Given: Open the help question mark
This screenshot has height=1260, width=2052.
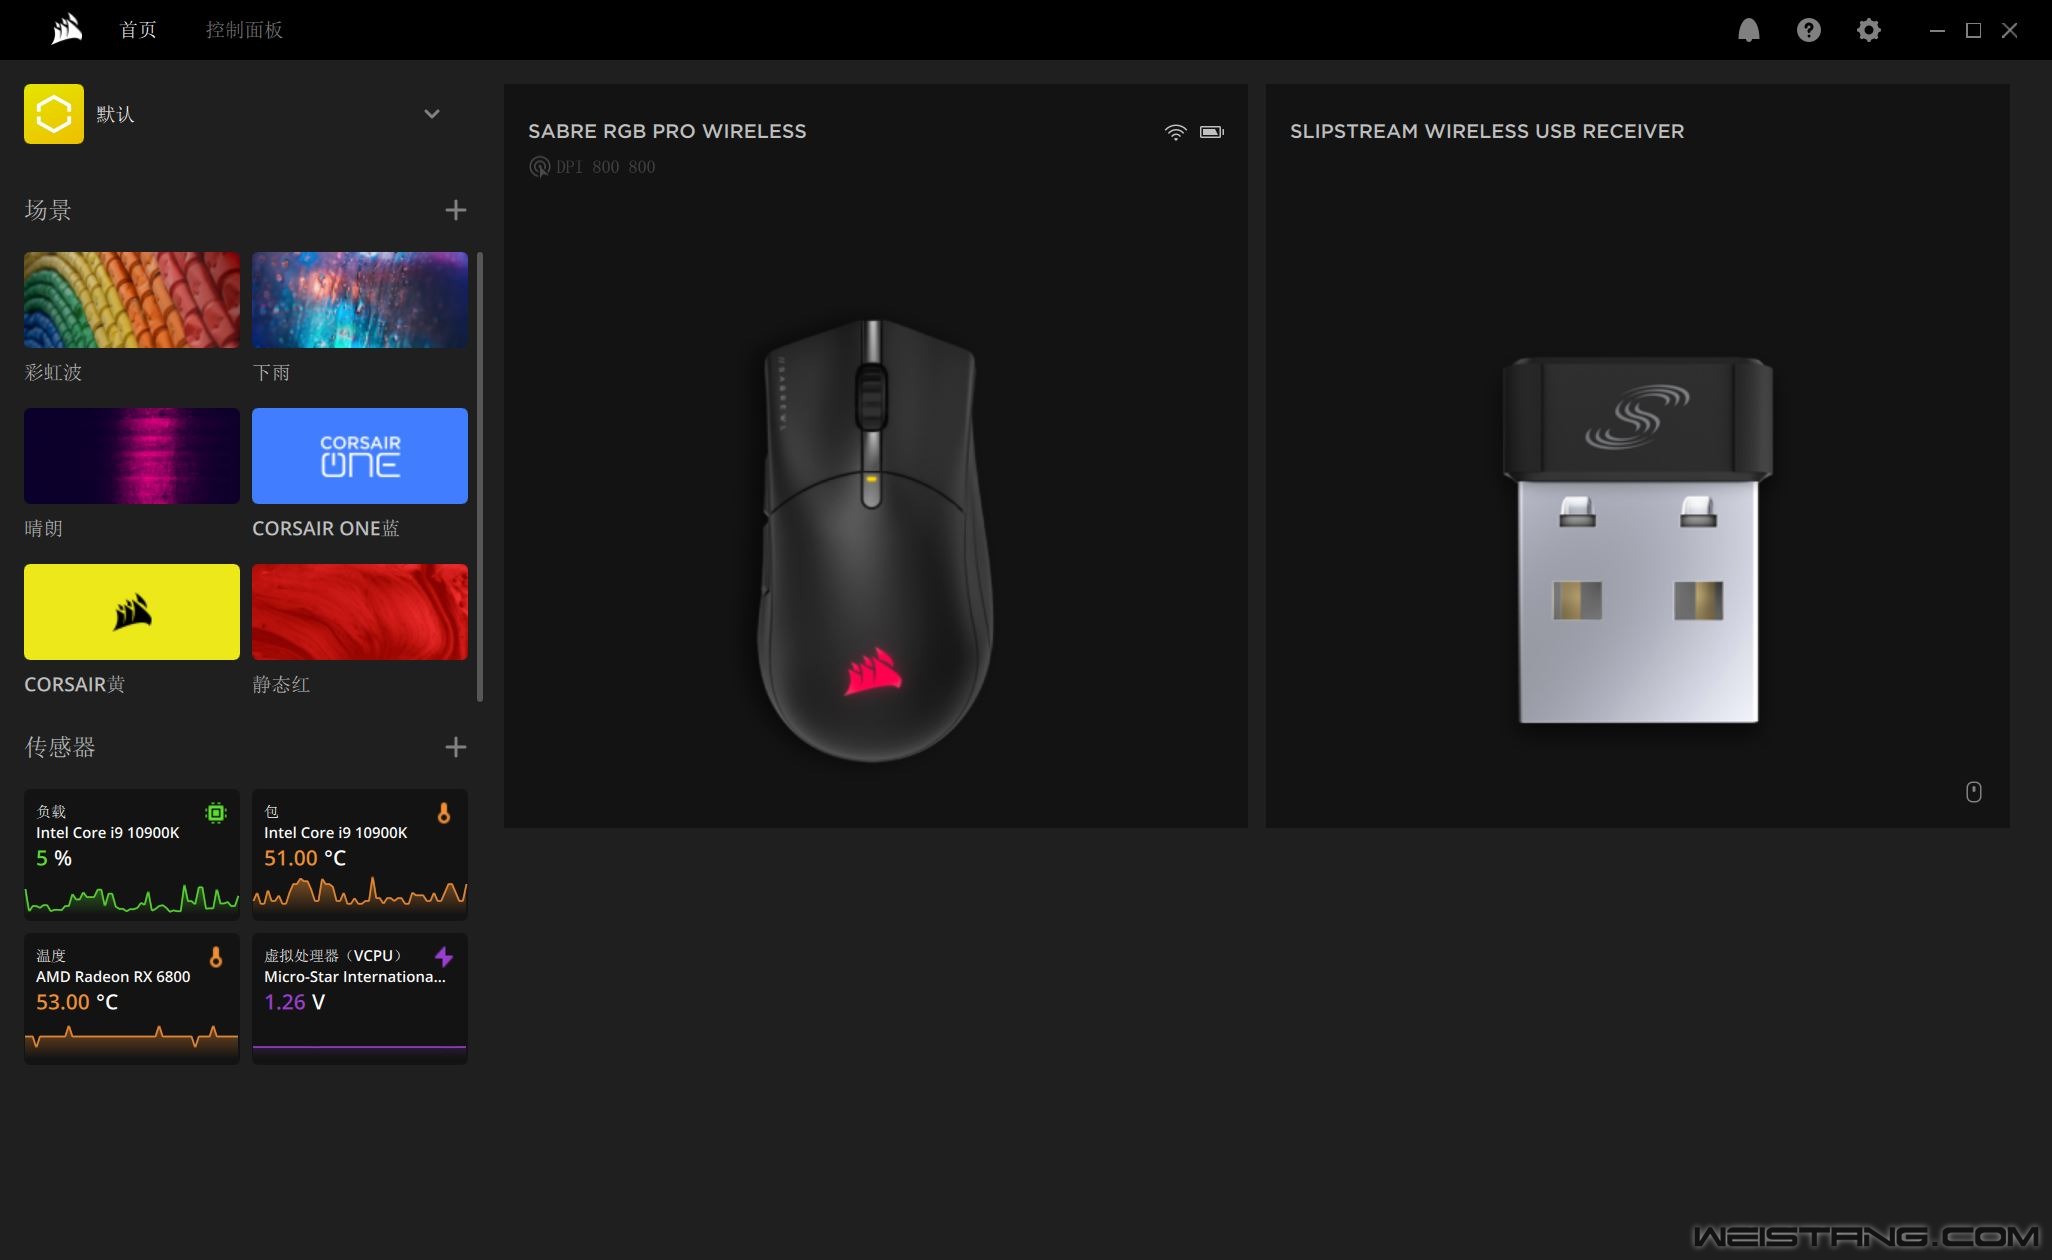Looking at the screenshot, I should coord(1808,30).
